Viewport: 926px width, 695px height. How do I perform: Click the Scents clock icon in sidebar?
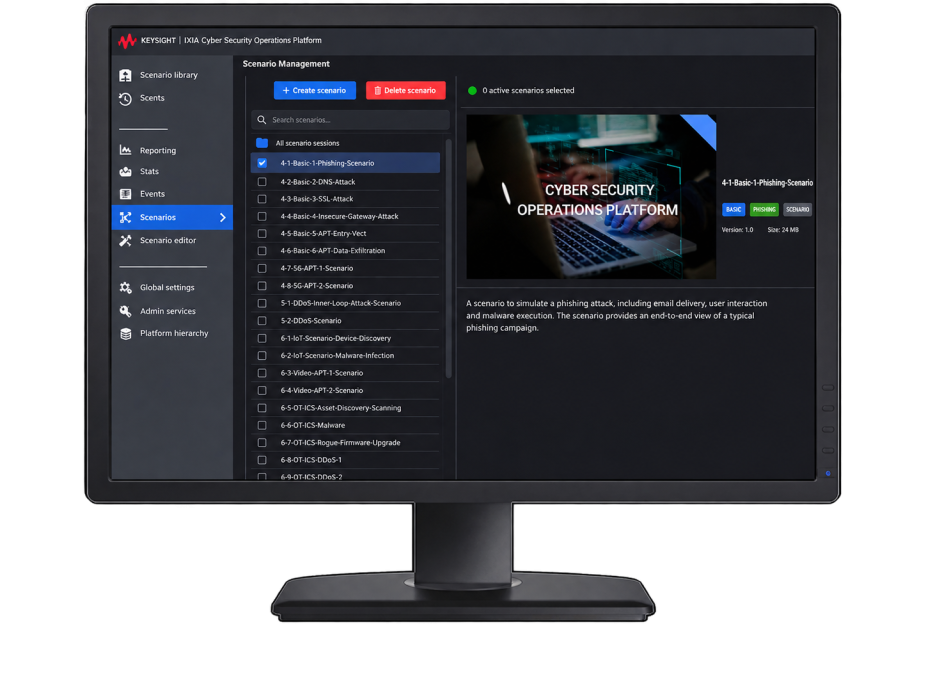(x=125, y=99)
